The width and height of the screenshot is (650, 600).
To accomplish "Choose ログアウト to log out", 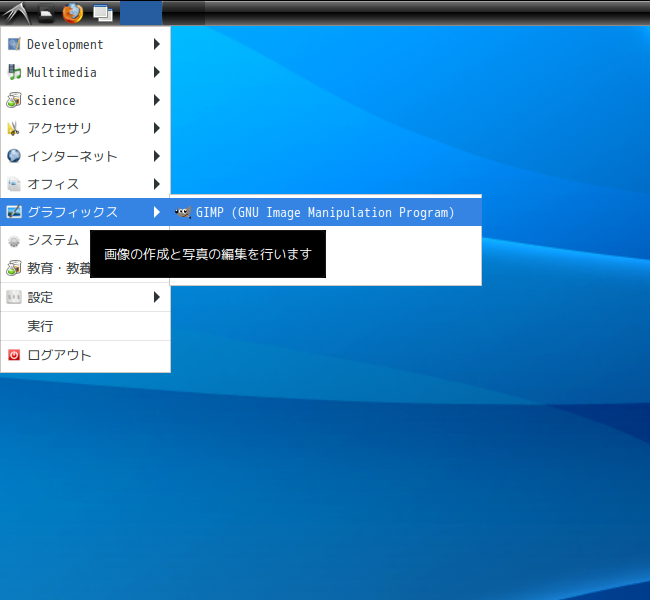I will tap(85, 355).
